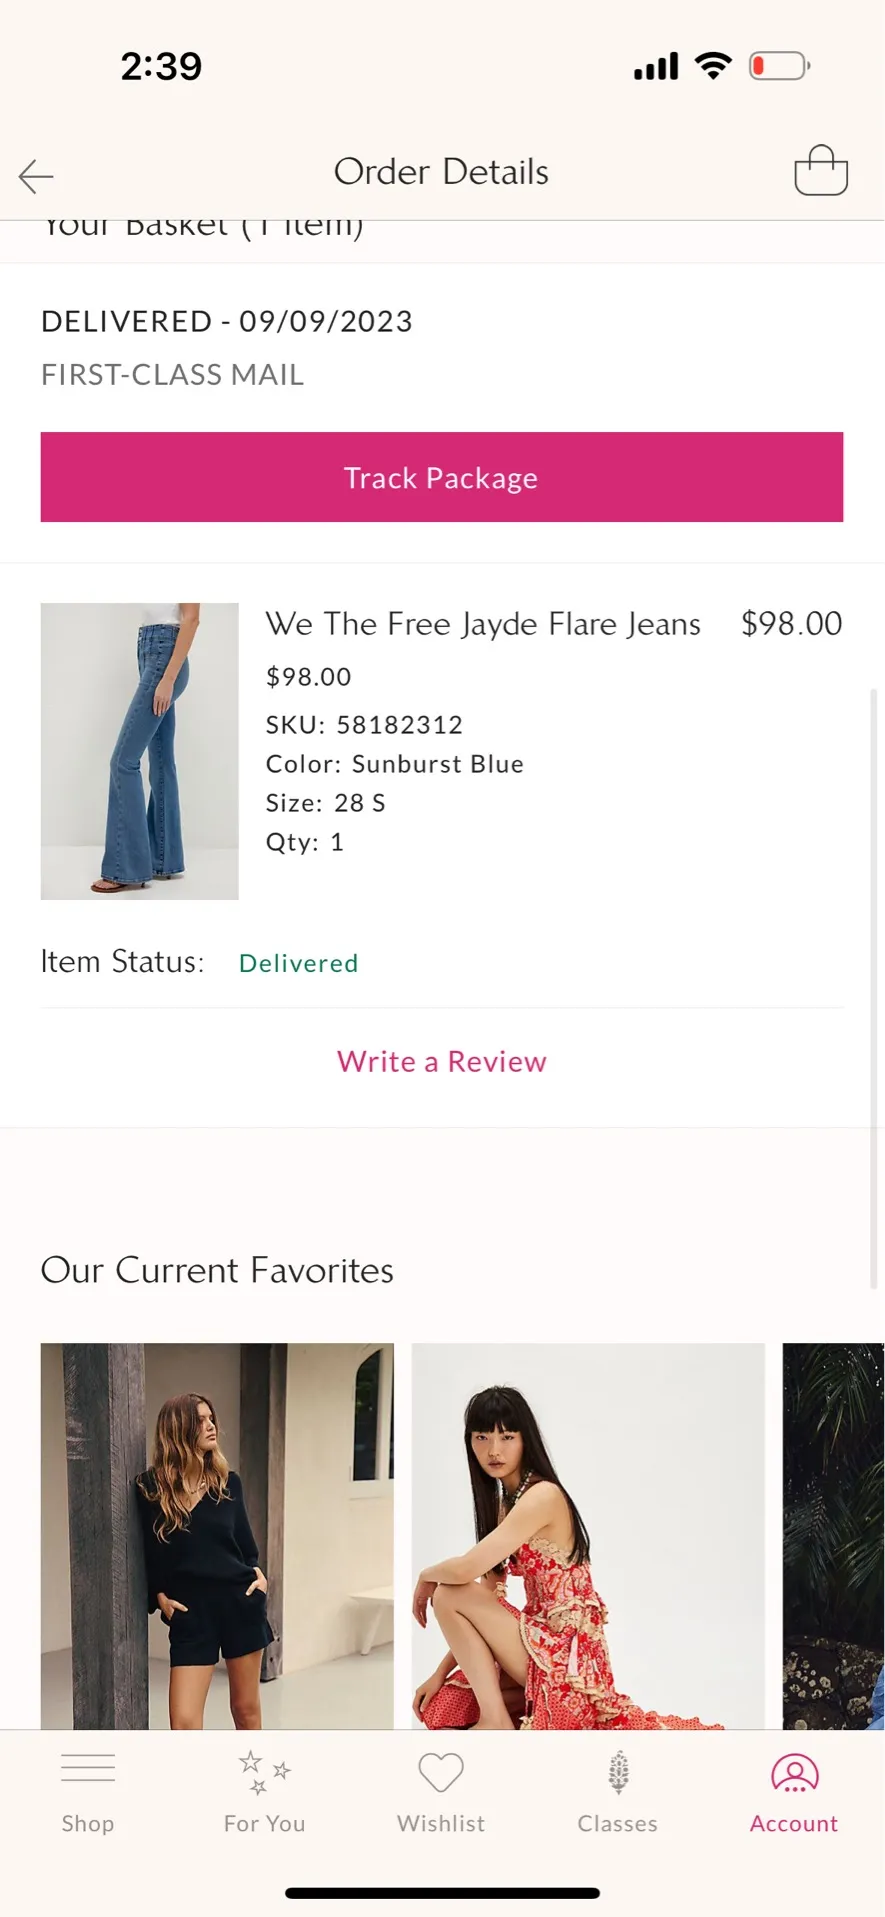Tap the DELIVERED - 09/09/2023 header
This screenshot has width=885, height=1917.
pos(226,321)
